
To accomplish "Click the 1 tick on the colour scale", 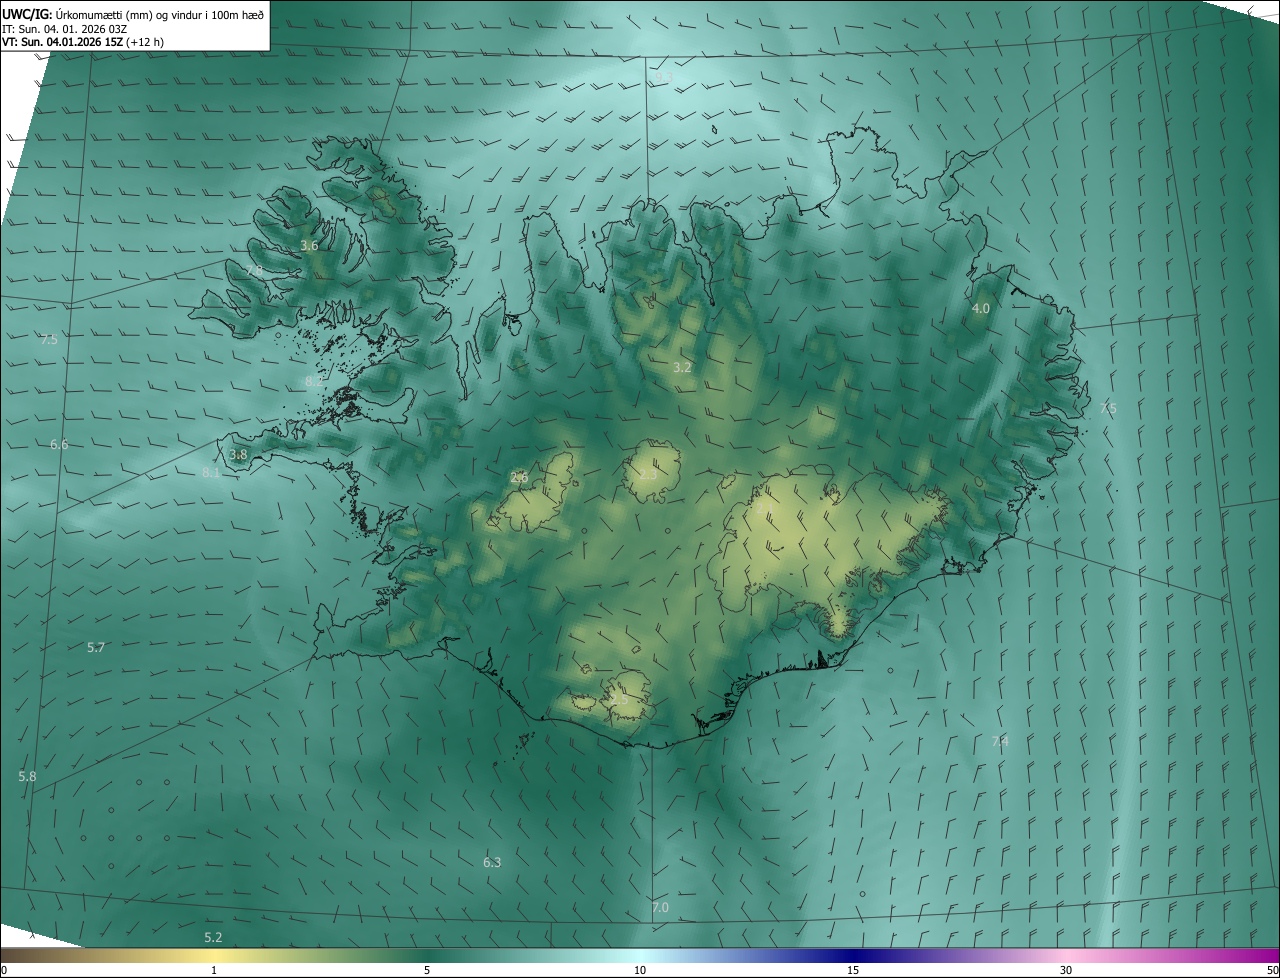I will (214, 970).
